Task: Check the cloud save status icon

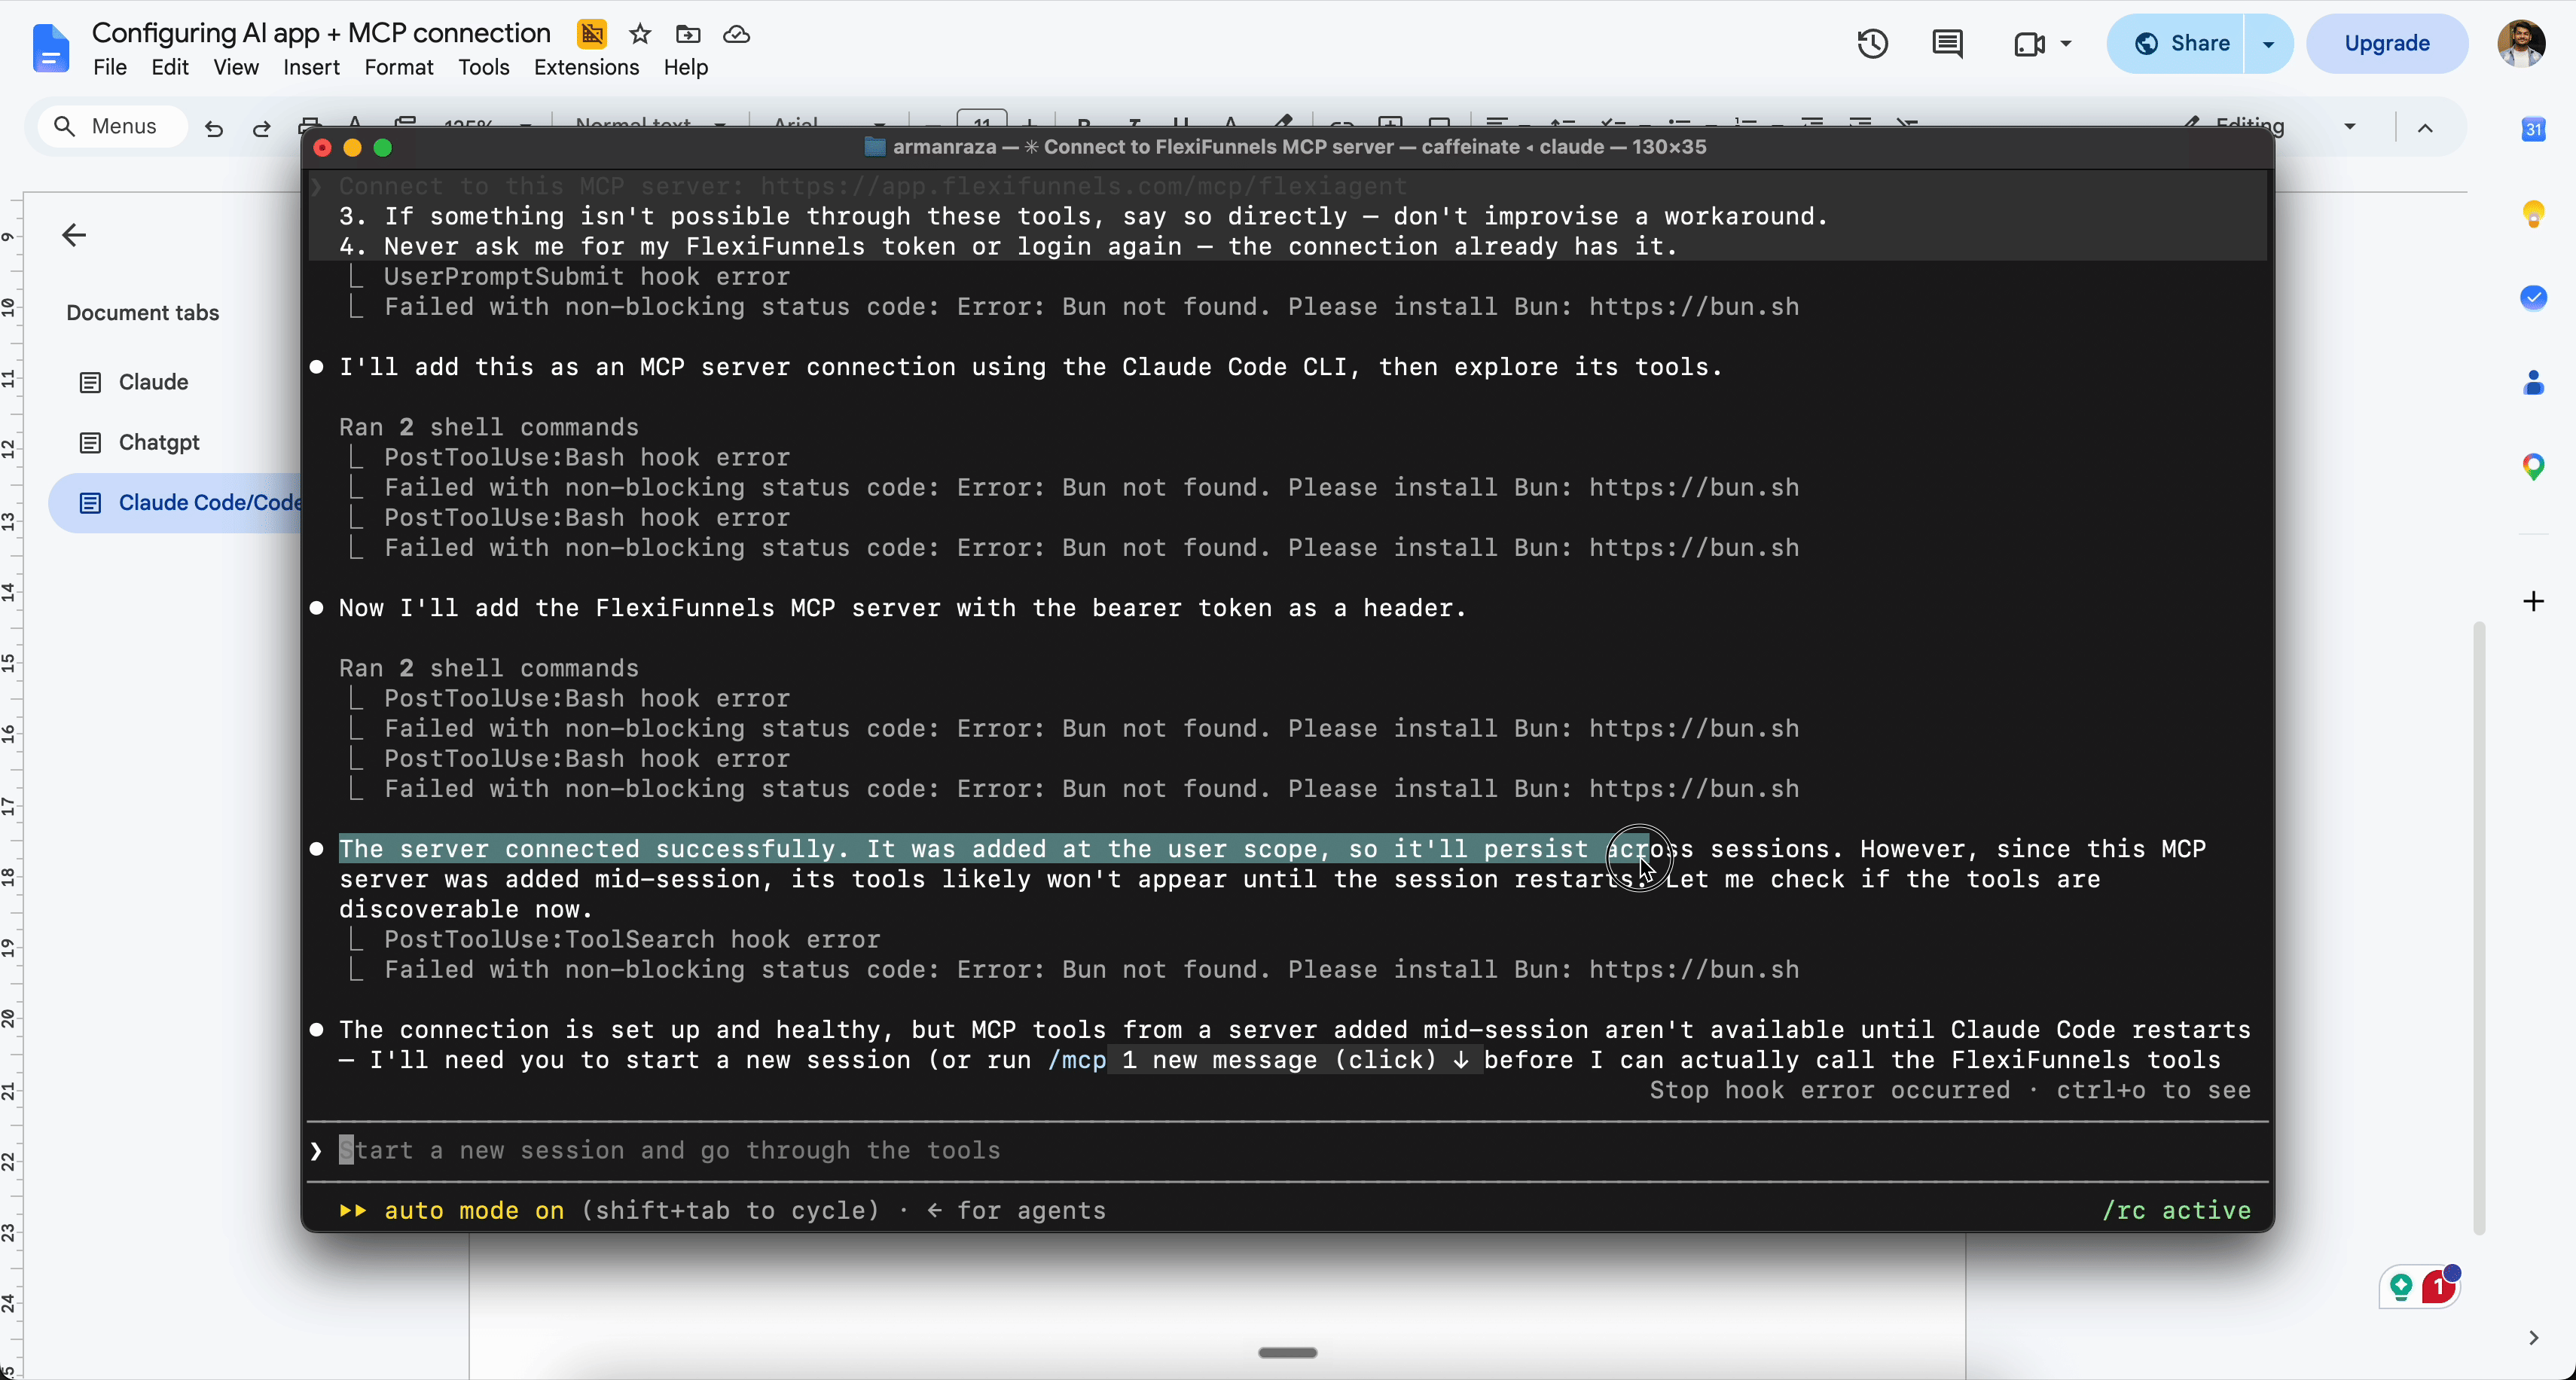Action: [737, 34]
